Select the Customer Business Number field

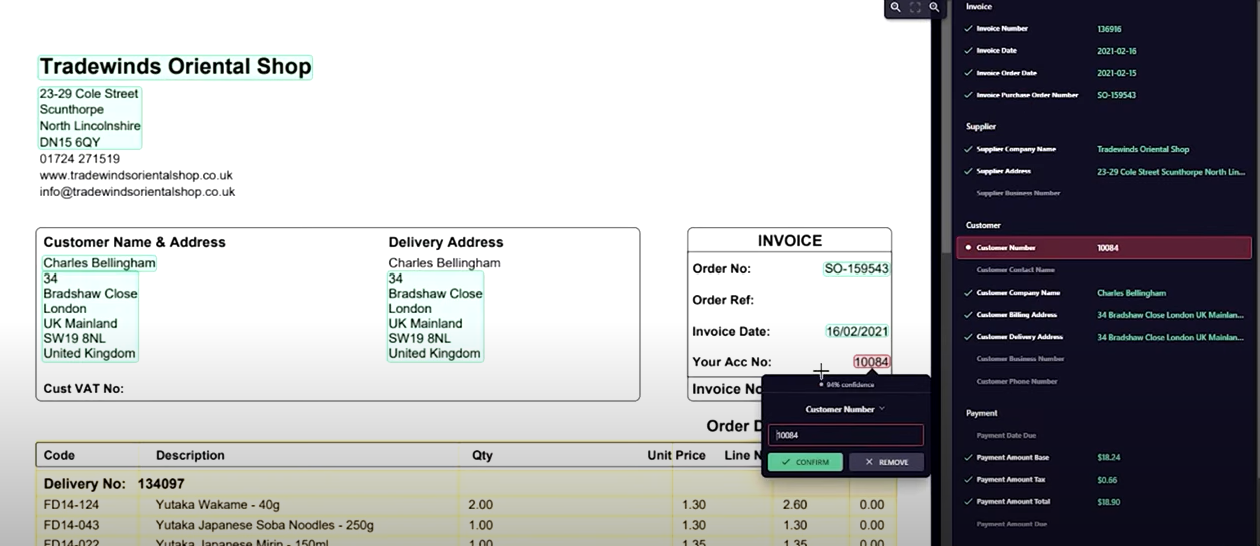1105,359
